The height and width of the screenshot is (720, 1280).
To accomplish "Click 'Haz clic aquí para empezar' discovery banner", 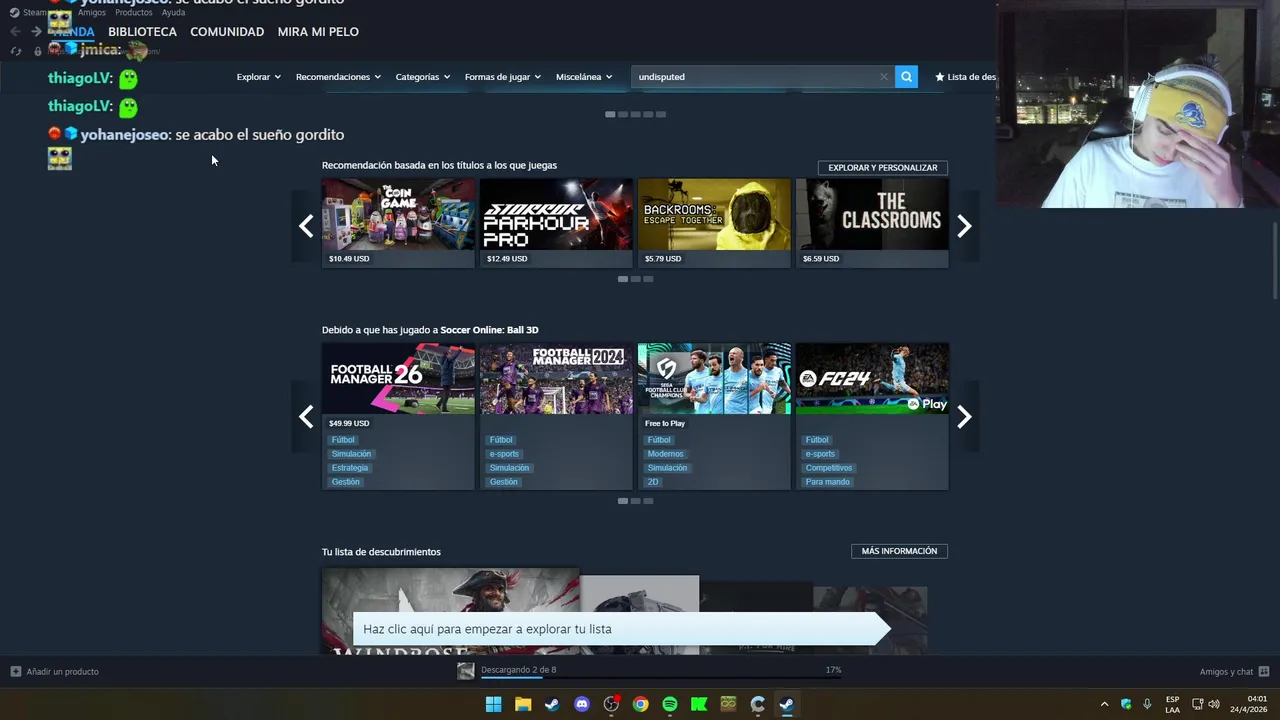I will click(x=620, y=629).
